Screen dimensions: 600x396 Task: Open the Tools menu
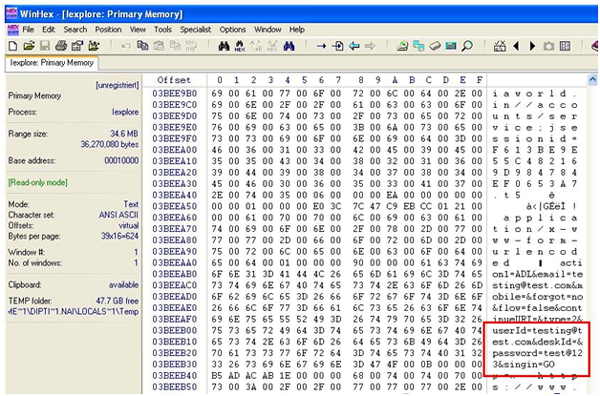pyautogui.click(x=163, y=29)
